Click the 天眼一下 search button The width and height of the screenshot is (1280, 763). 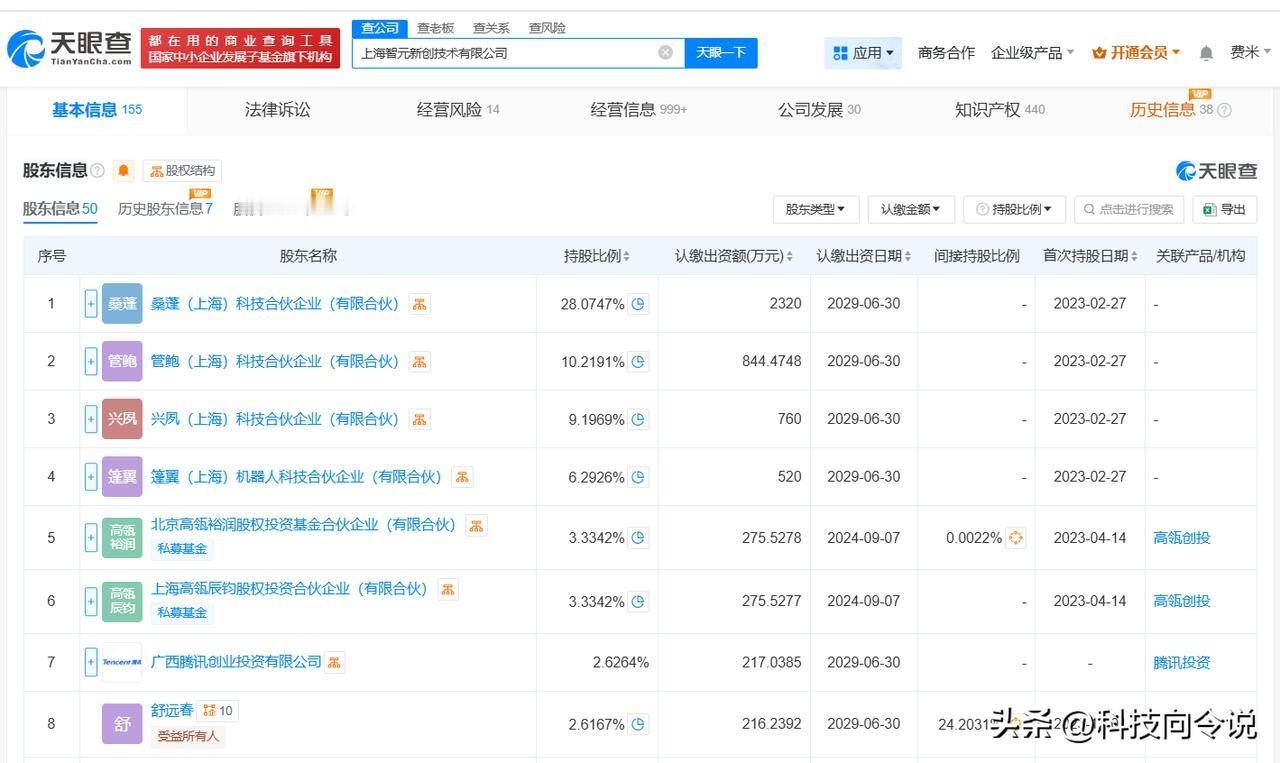(x=721, y=53)
